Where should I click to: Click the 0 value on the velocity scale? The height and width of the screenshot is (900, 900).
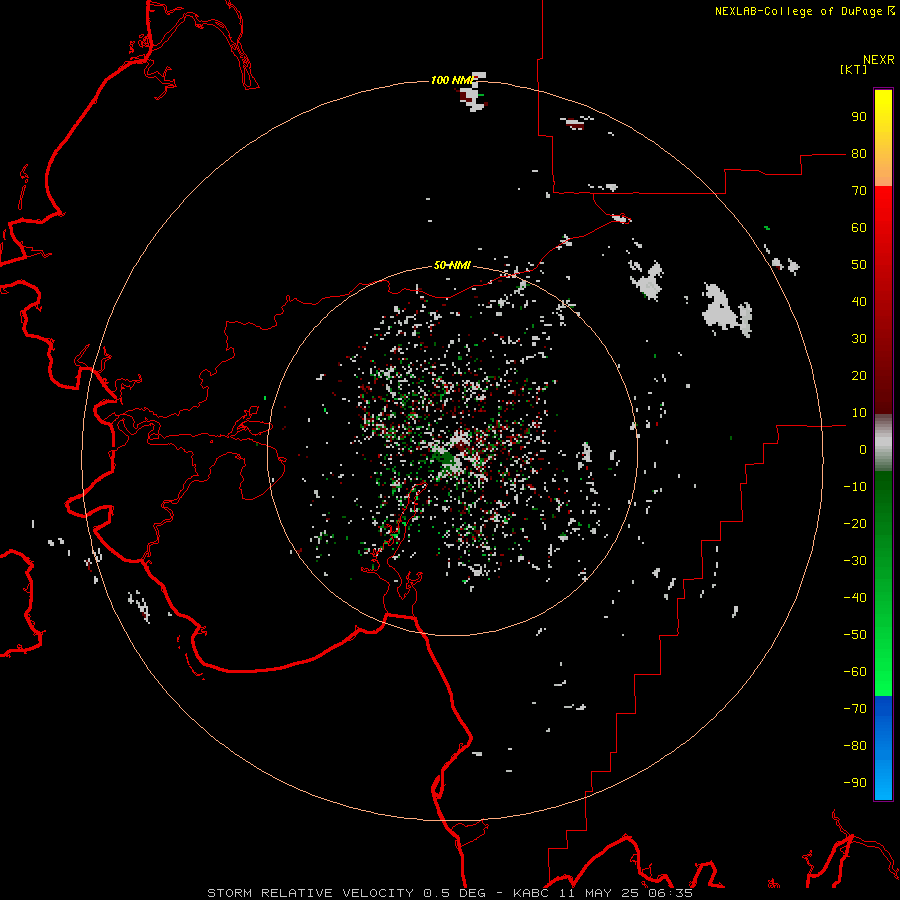point(863,449)
